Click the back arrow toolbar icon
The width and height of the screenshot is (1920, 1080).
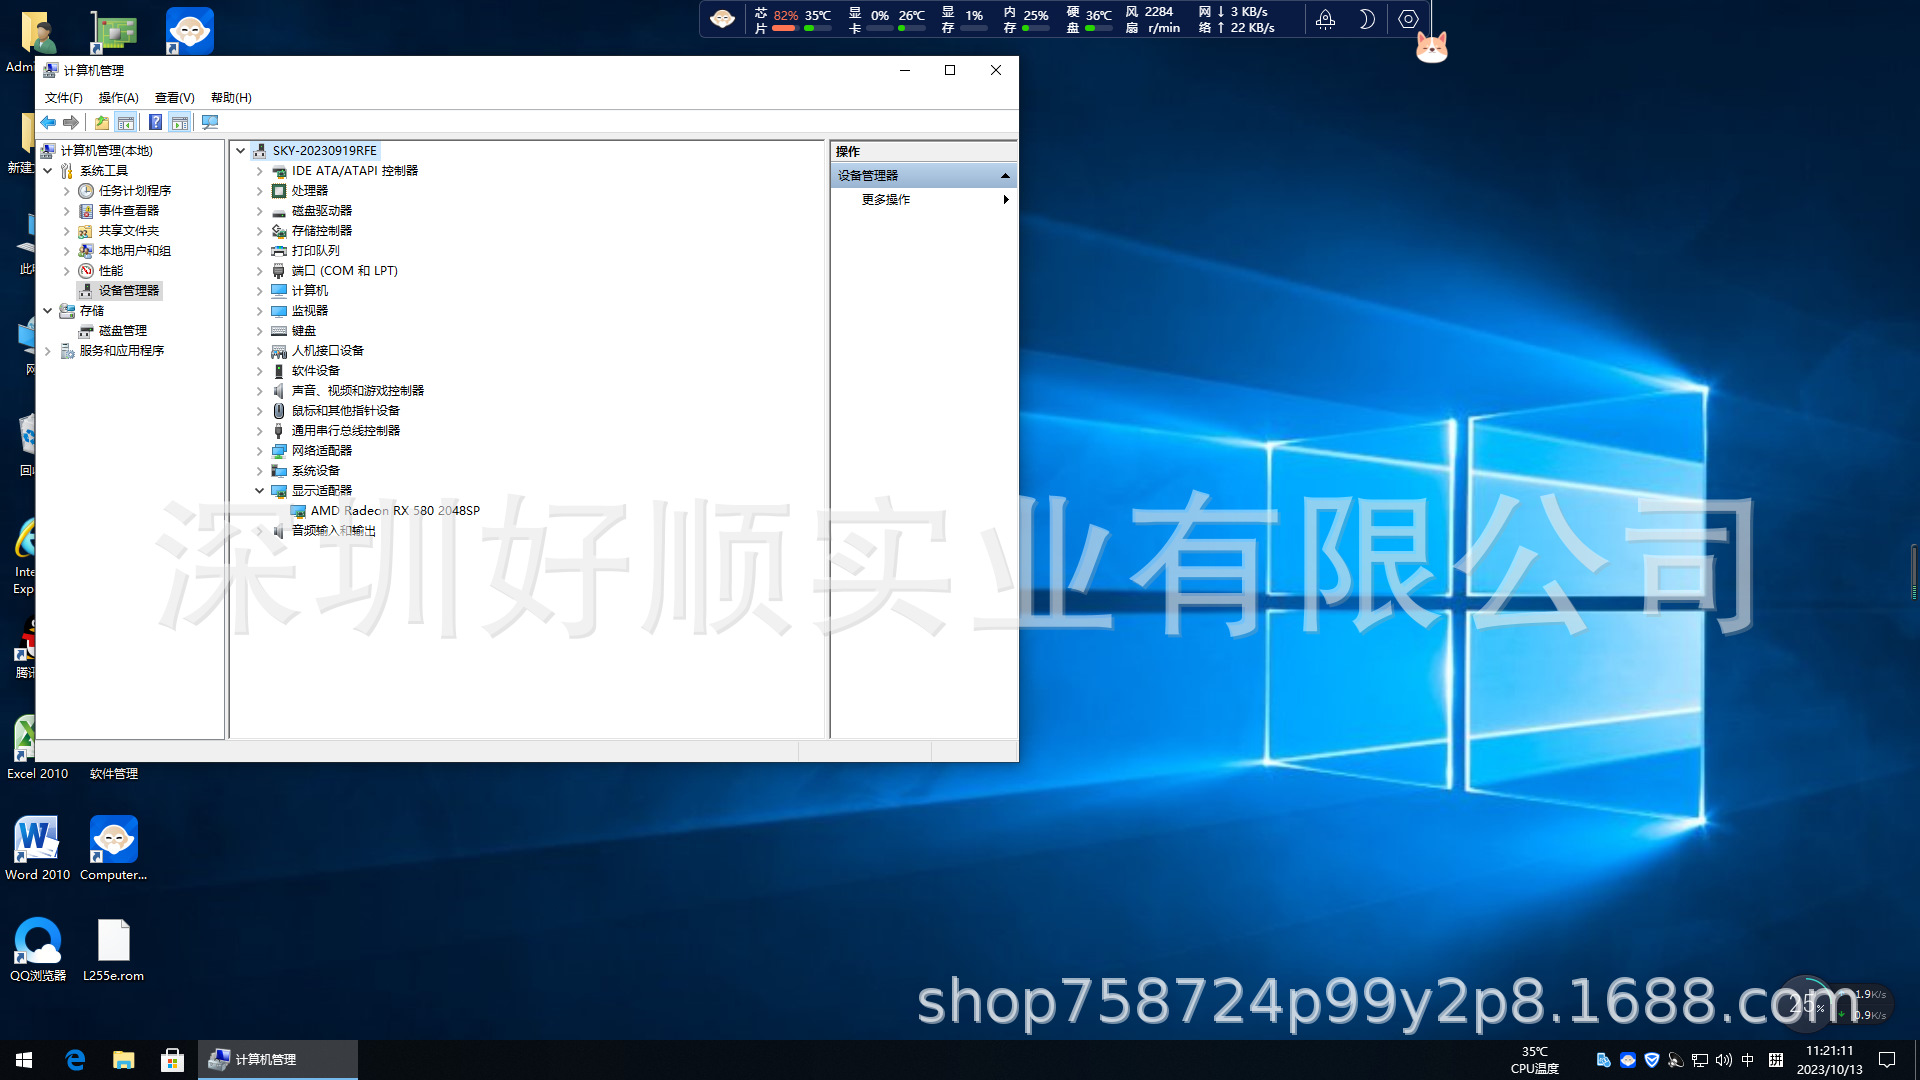pyautogui.click(x=48, y=122)
